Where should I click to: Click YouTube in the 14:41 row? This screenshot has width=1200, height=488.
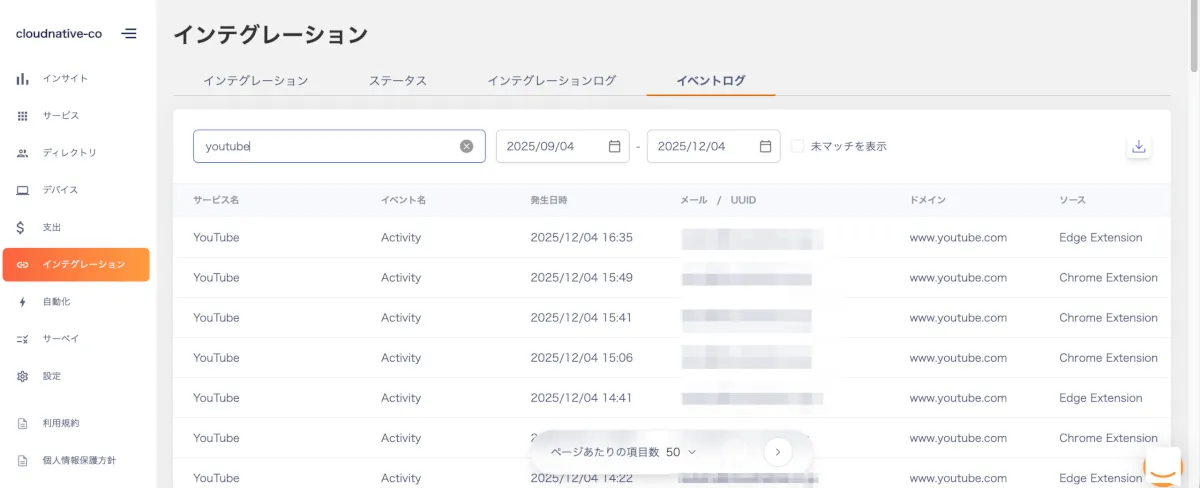(216, 398)
